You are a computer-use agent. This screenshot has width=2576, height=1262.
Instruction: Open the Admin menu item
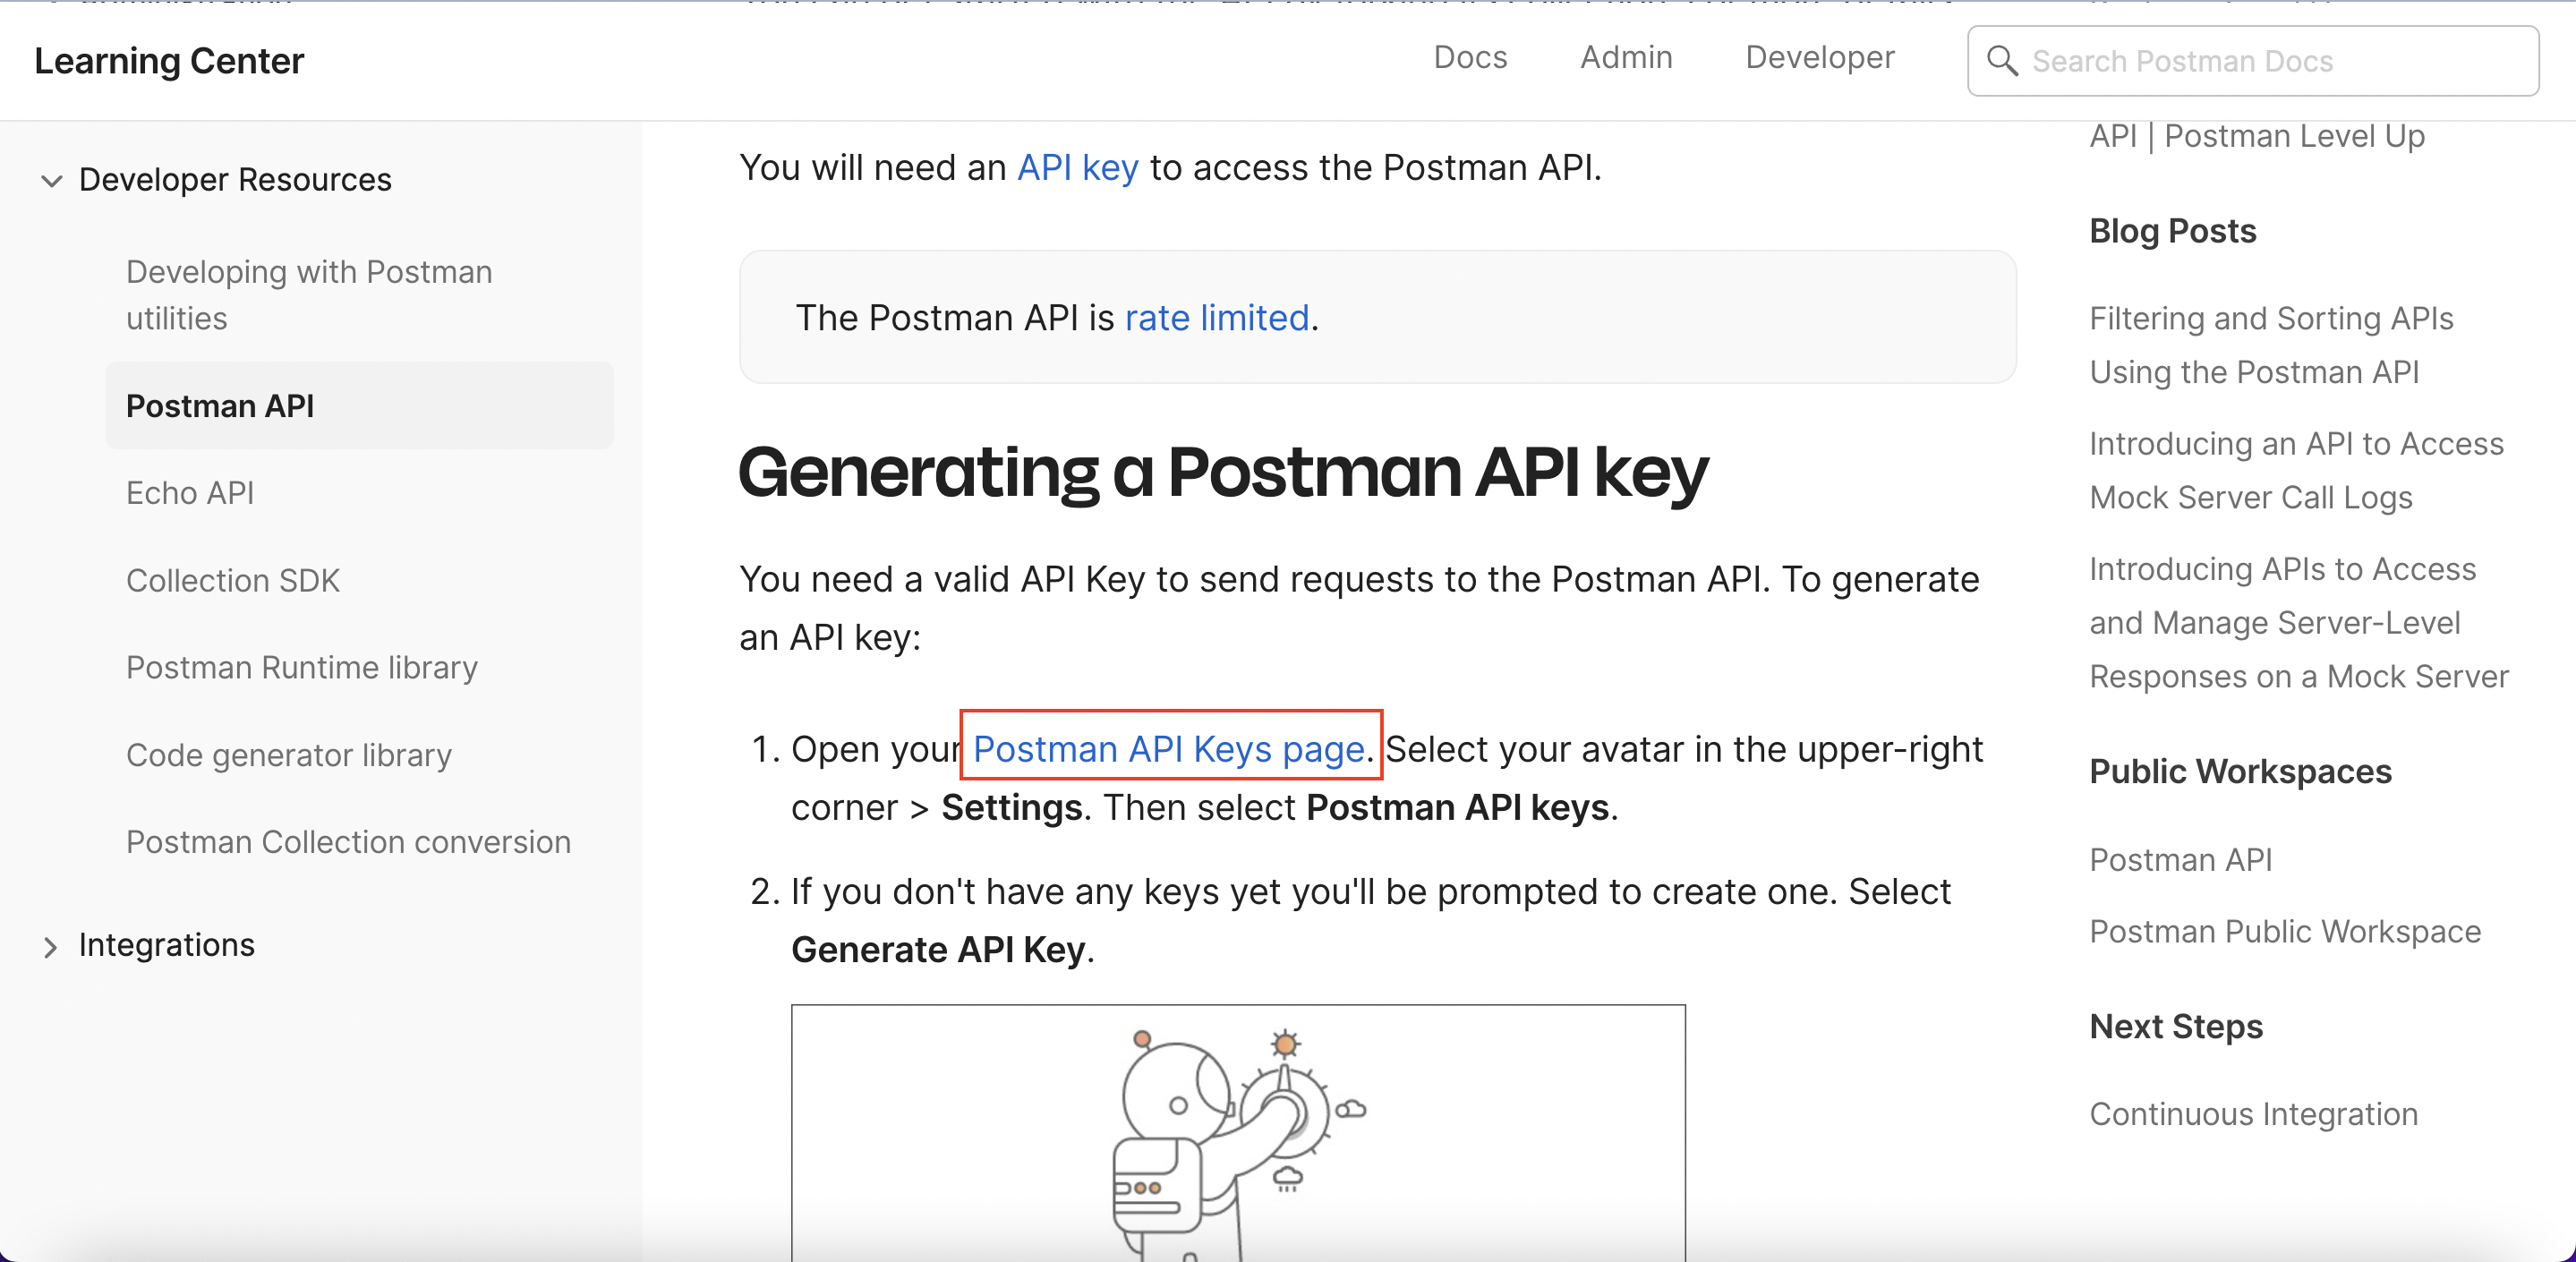[1626, 58]
